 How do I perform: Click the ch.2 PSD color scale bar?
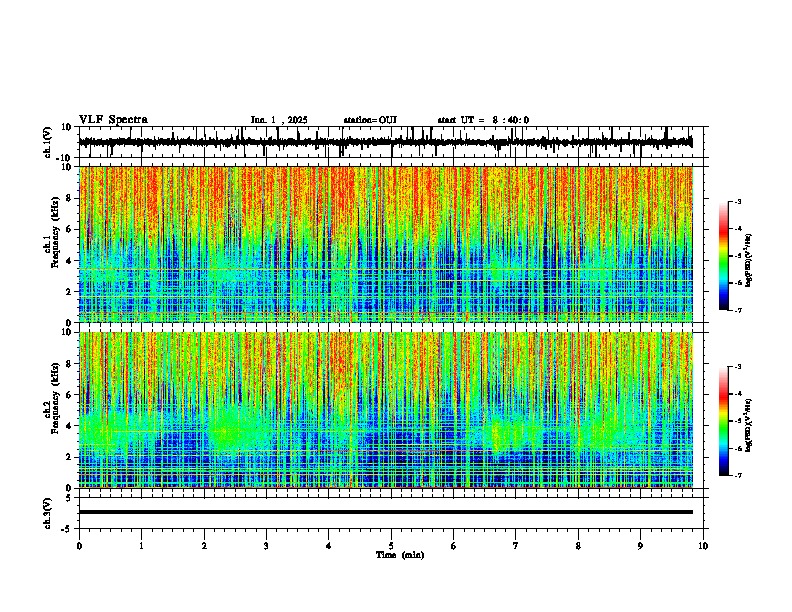[724, 421]
